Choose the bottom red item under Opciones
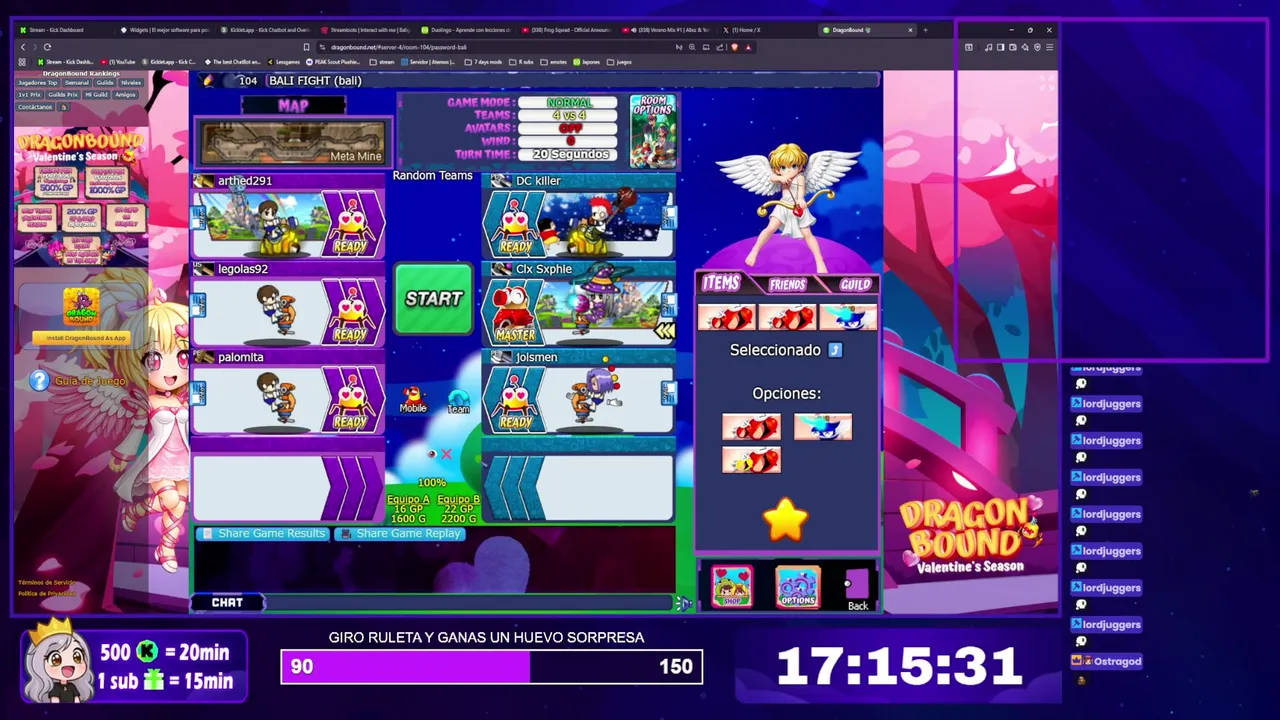The height and width of the screenshot is (720, 1280). pyautogui.click(x=751, y=460)
